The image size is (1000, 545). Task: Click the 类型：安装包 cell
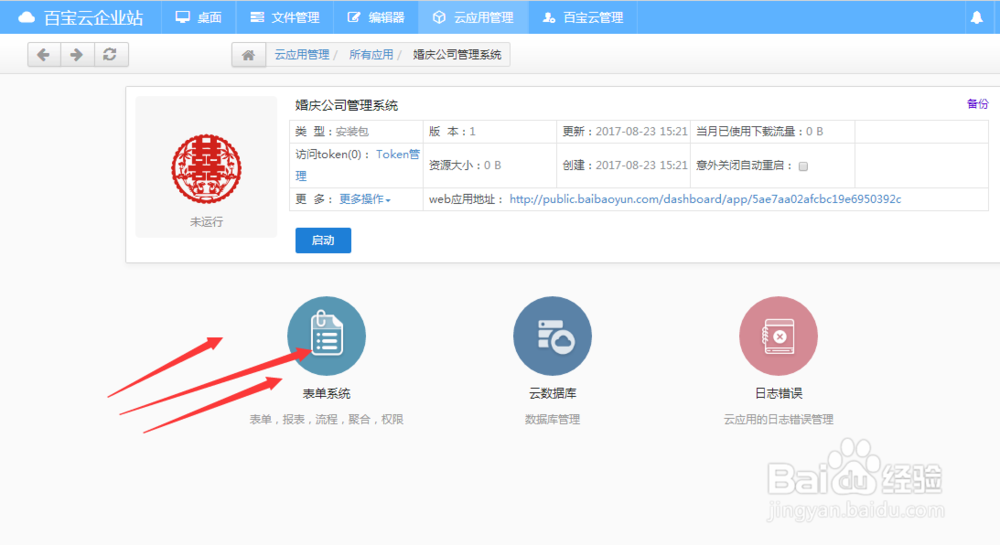point(356,132)
